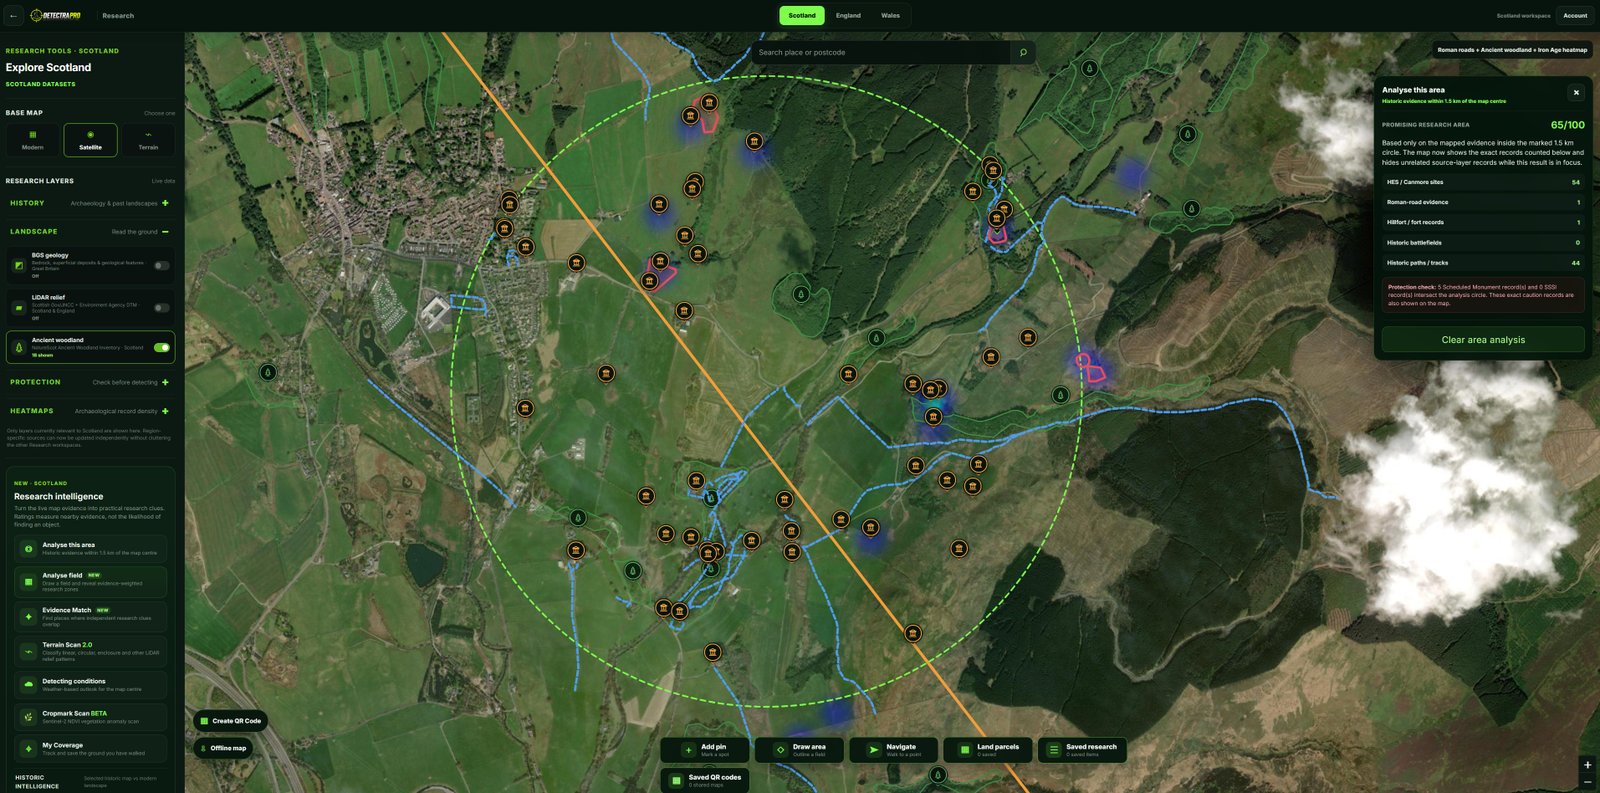Enable the LiDAR relief layer toggle

(x=162, y=308)
